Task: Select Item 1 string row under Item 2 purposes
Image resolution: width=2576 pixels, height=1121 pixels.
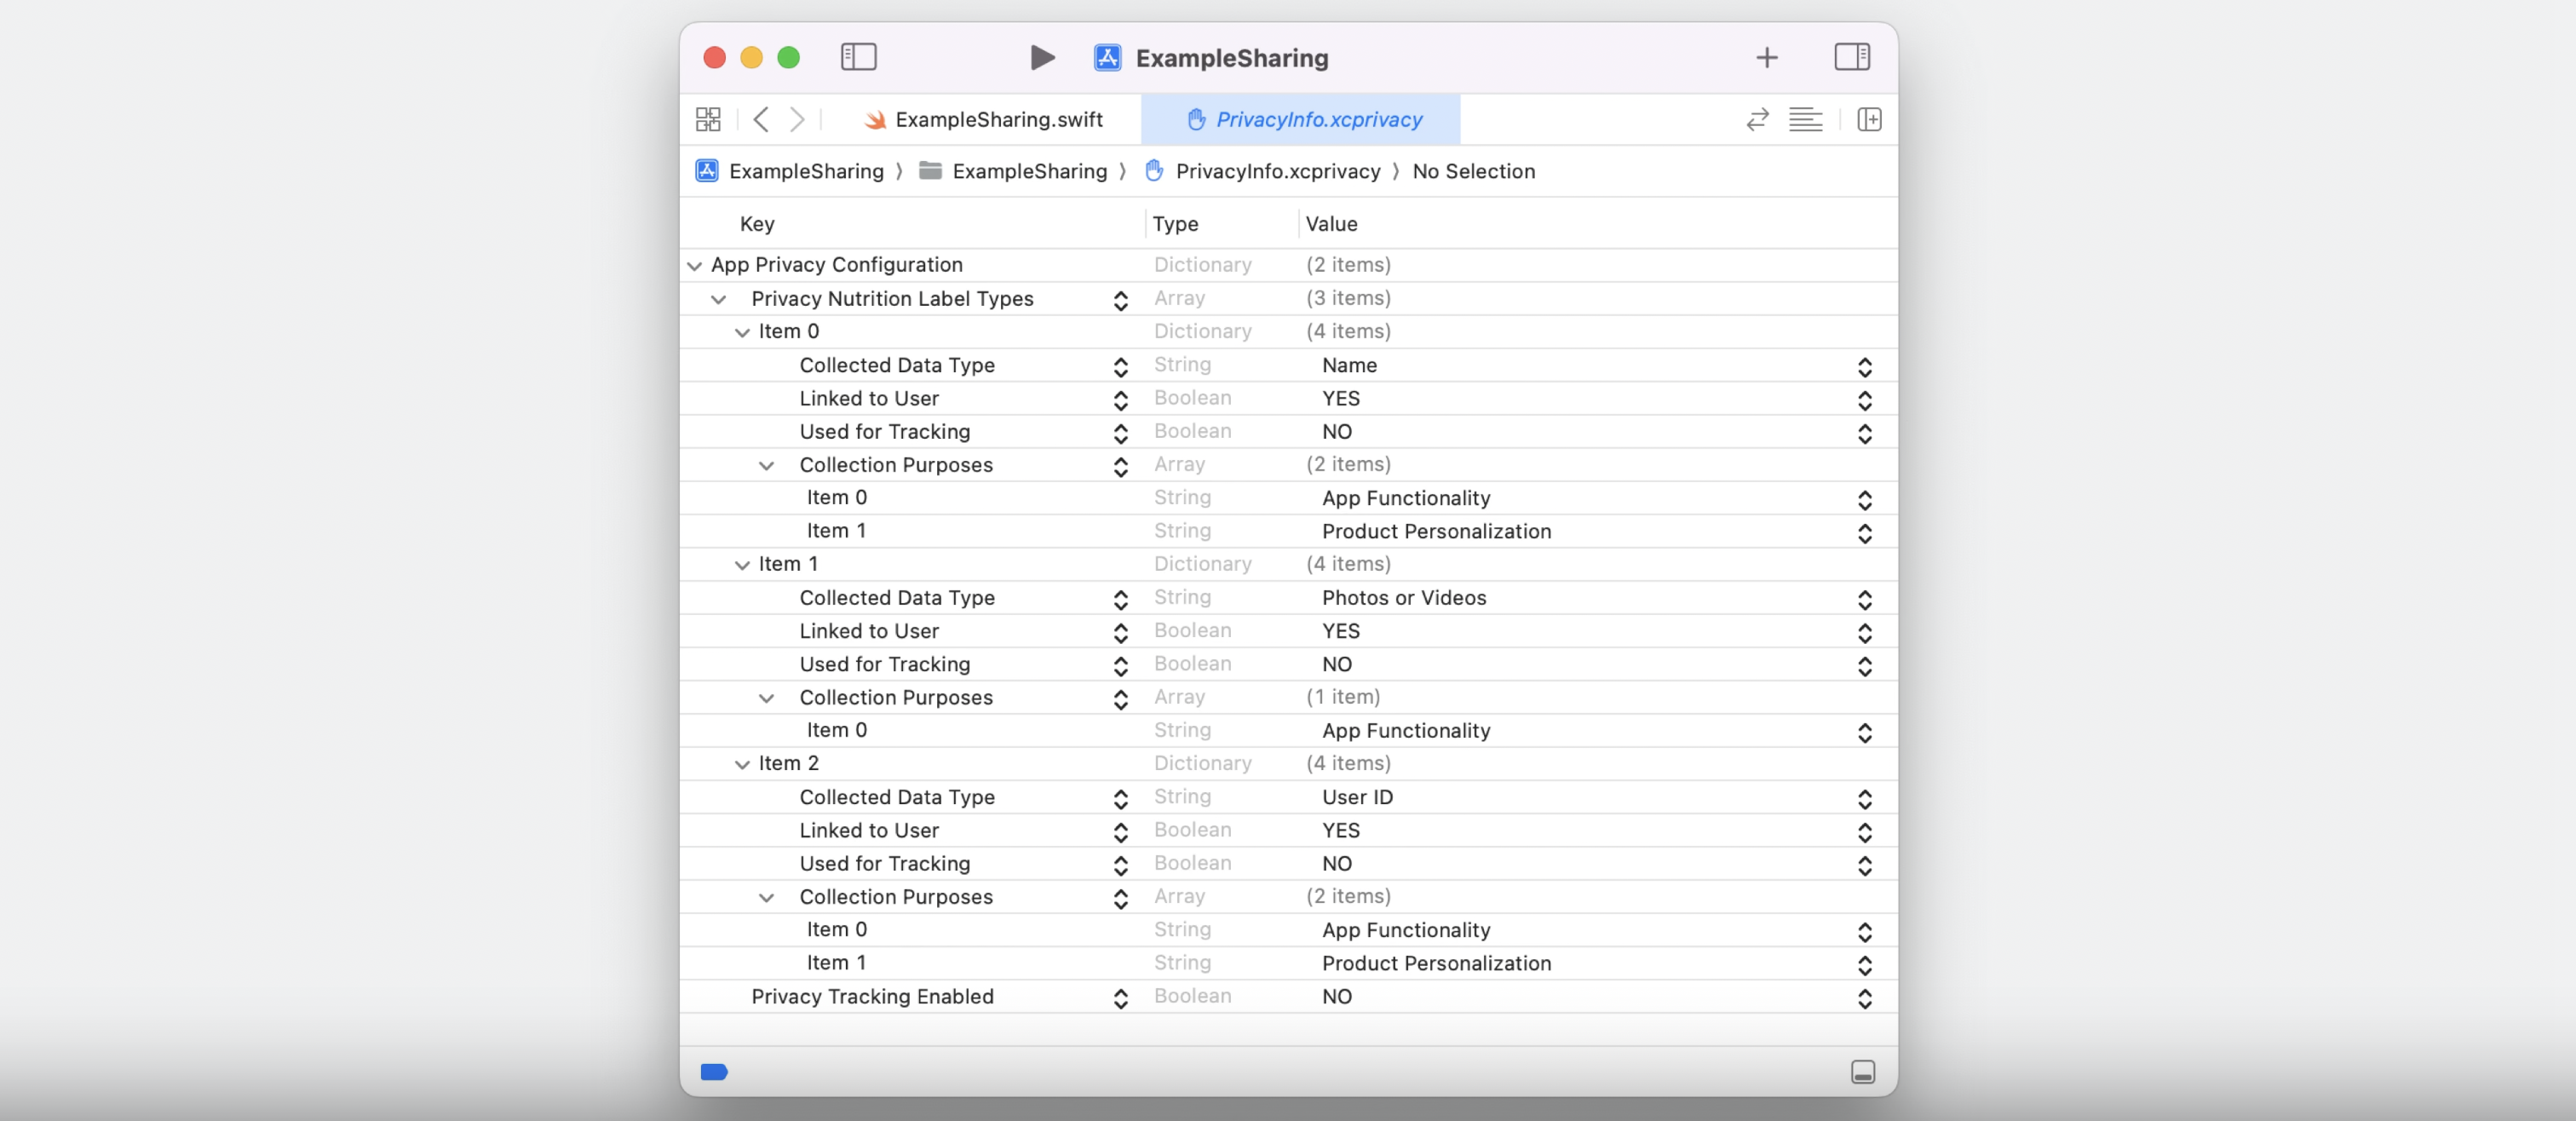Action: click(x=1288, y=963)
